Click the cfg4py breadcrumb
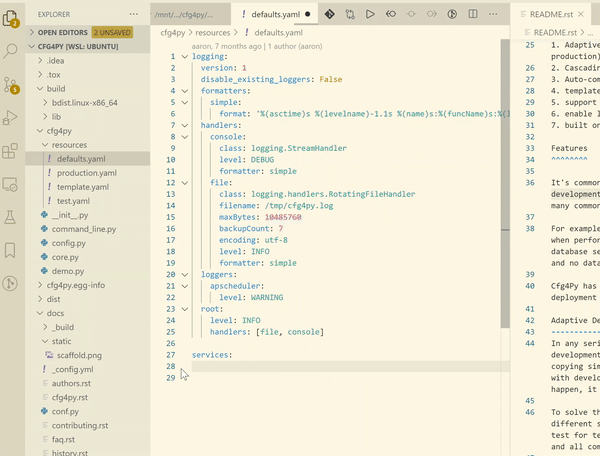600x456 pixels. pyautogui.click(x=173, y=33)
